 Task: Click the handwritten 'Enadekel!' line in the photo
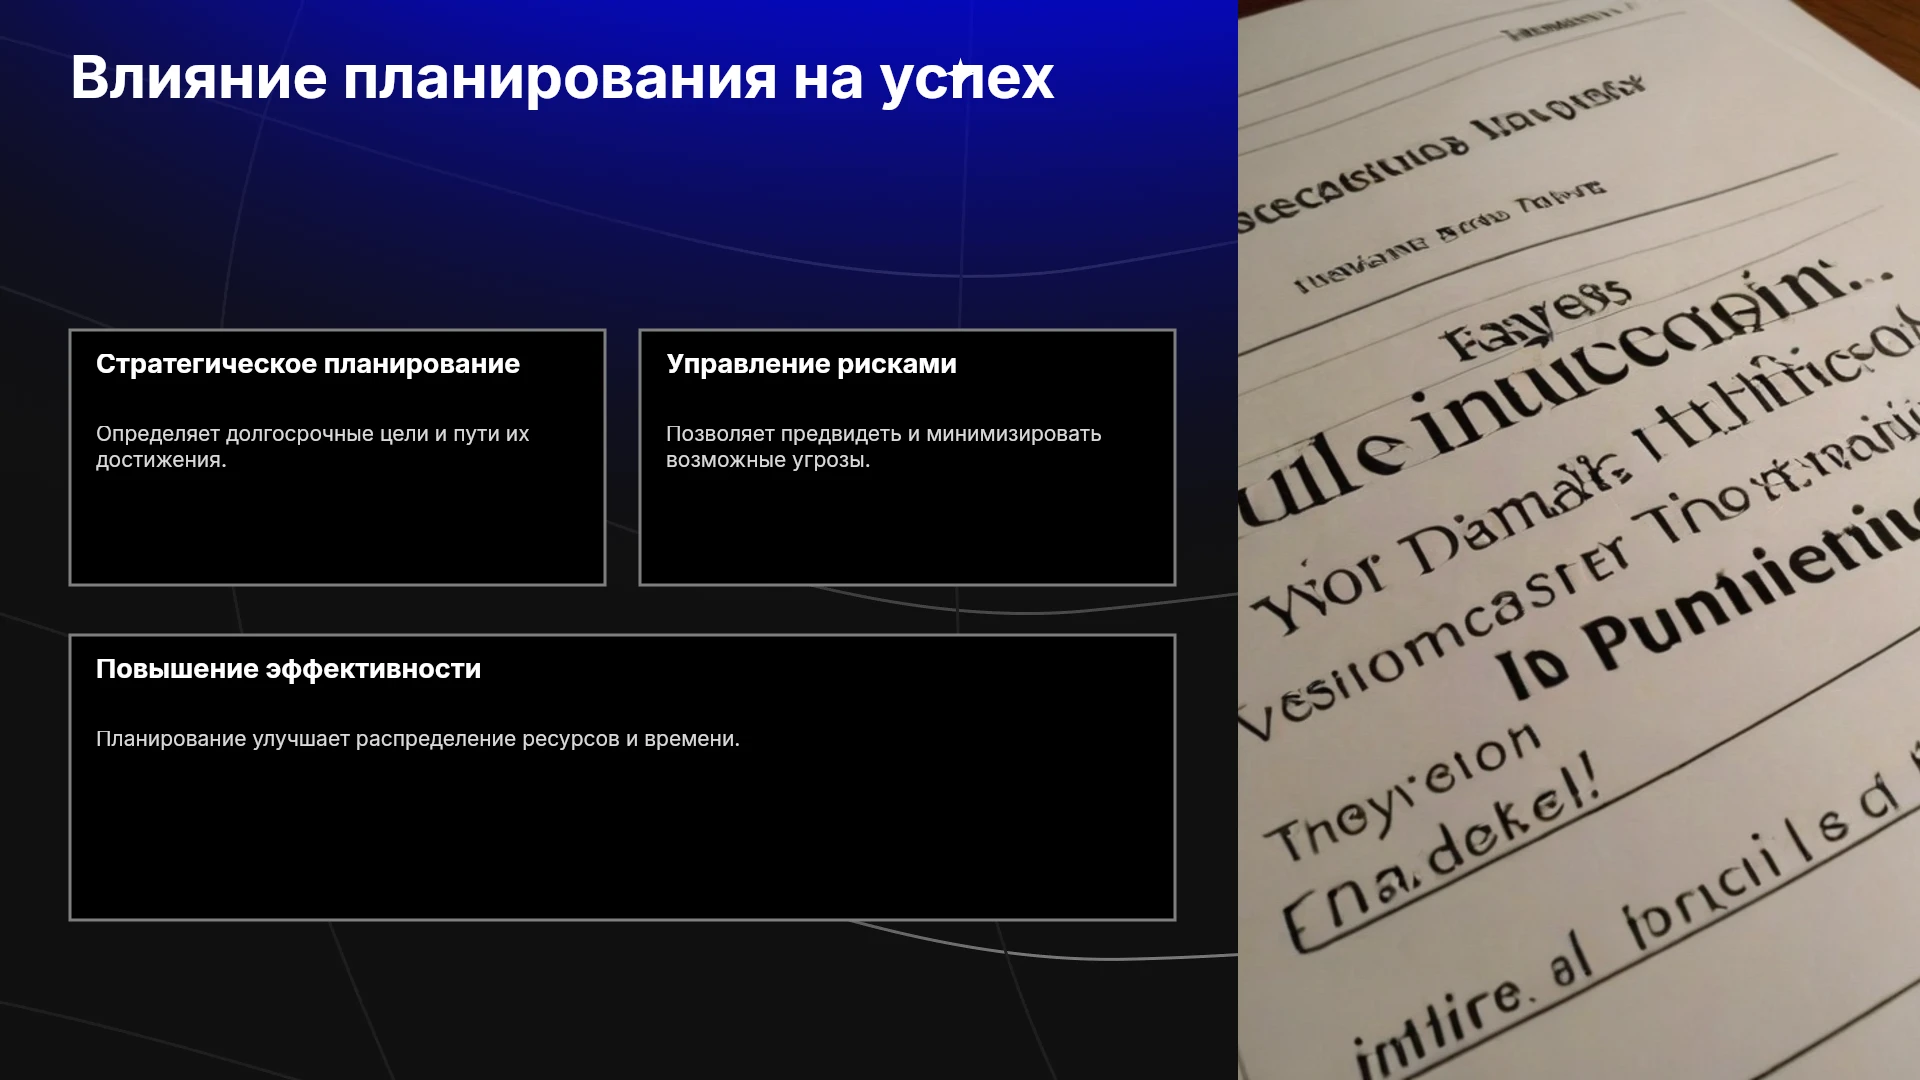pyautogui.click(x=1440, y=860)
